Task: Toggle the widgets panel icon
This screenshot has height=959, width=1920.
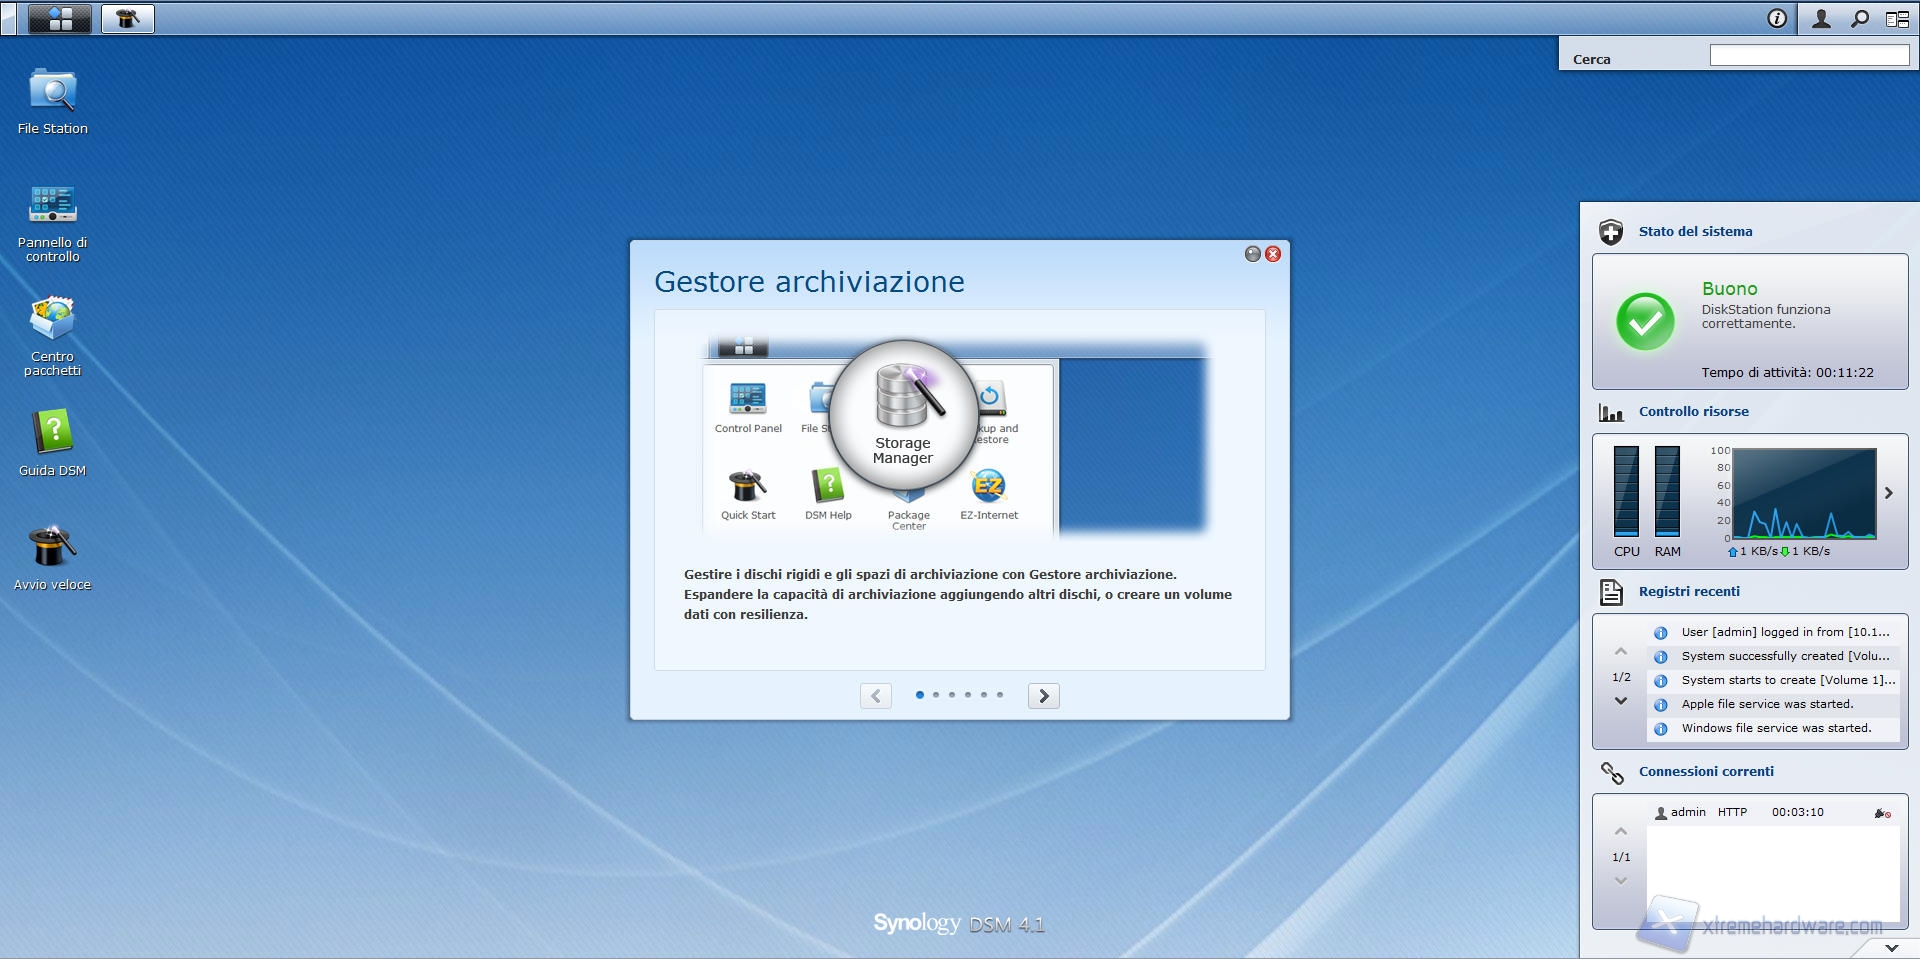Action: (1897, 18)
